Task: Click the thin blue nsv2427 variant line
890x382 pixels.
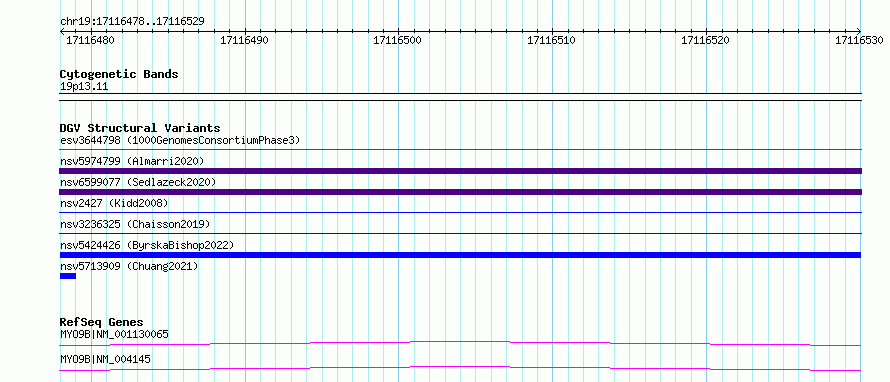Action: tap(460, 213)
